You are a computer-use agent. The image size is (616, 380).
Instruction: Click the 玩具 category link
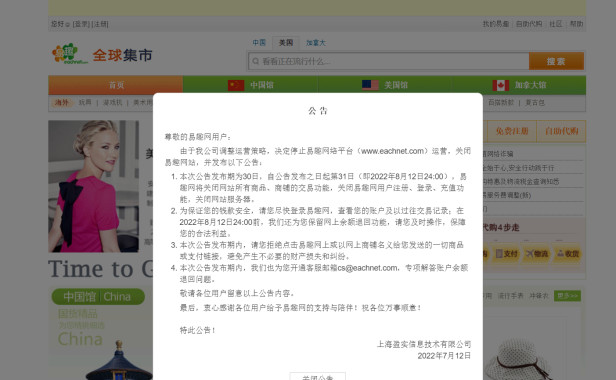[85, 103]
